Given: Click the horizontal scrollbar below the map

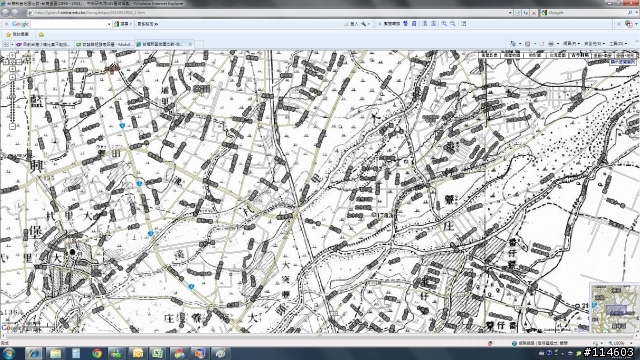Looking at the screenshot, I should 320,336.
